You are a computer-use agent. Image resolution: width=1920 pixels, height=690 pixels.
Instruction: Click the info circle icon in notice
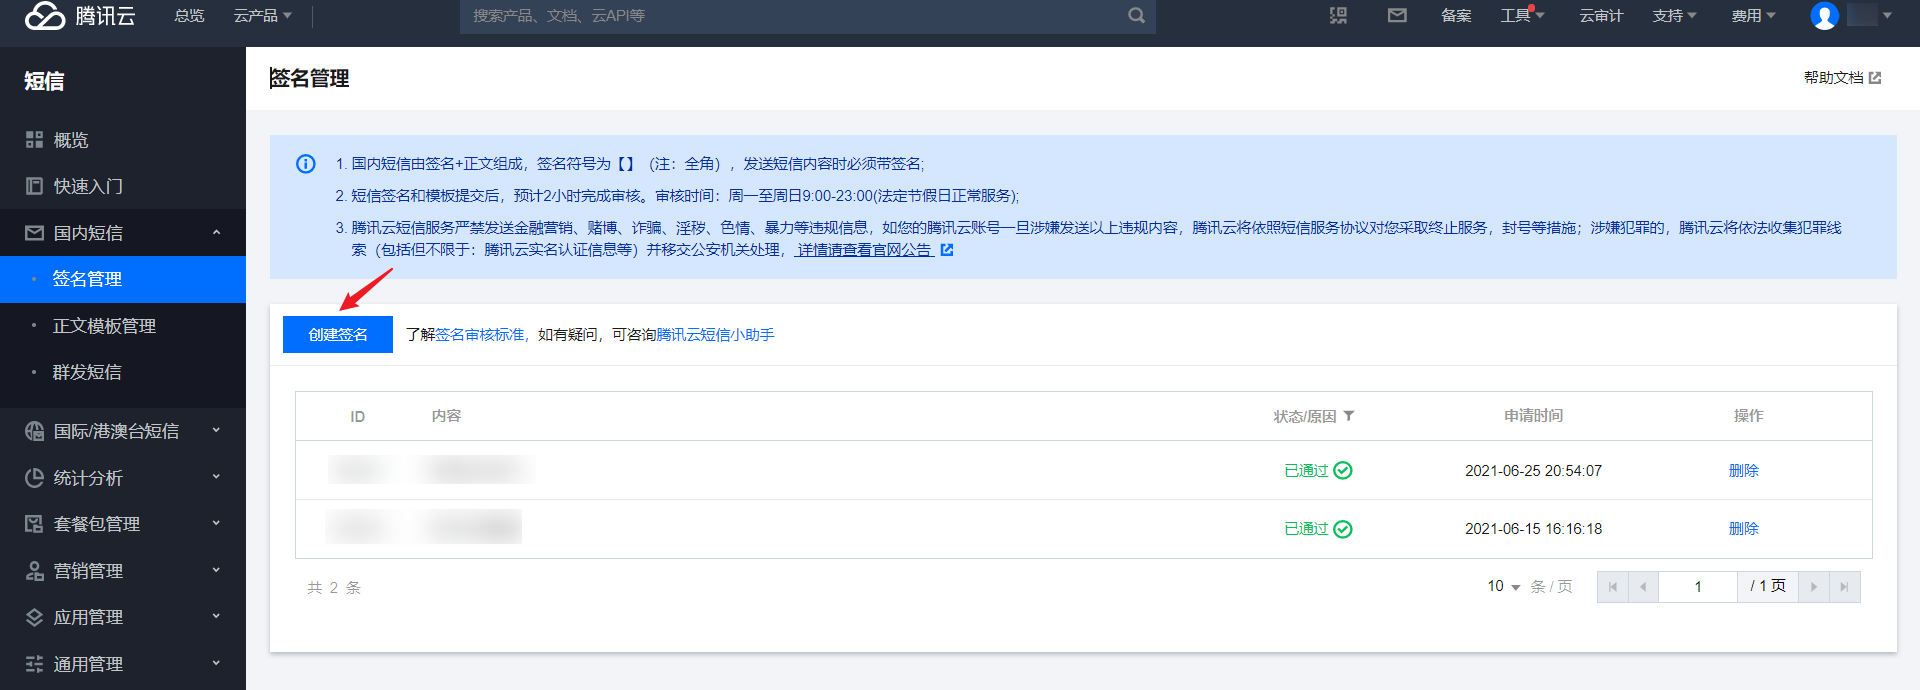306,164
